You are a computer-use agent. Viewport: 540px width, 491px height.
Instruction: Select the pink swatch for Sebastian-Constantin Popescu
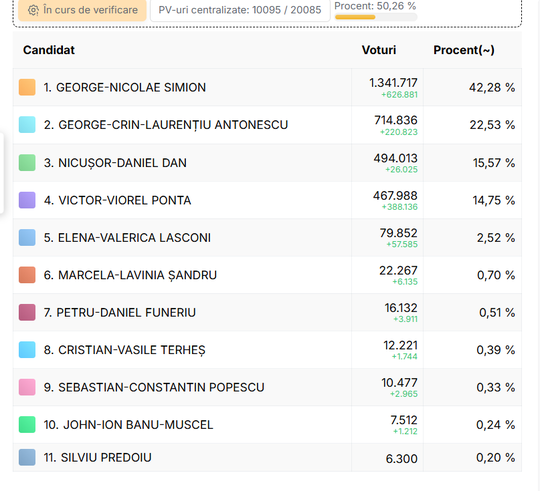point(27,387)
